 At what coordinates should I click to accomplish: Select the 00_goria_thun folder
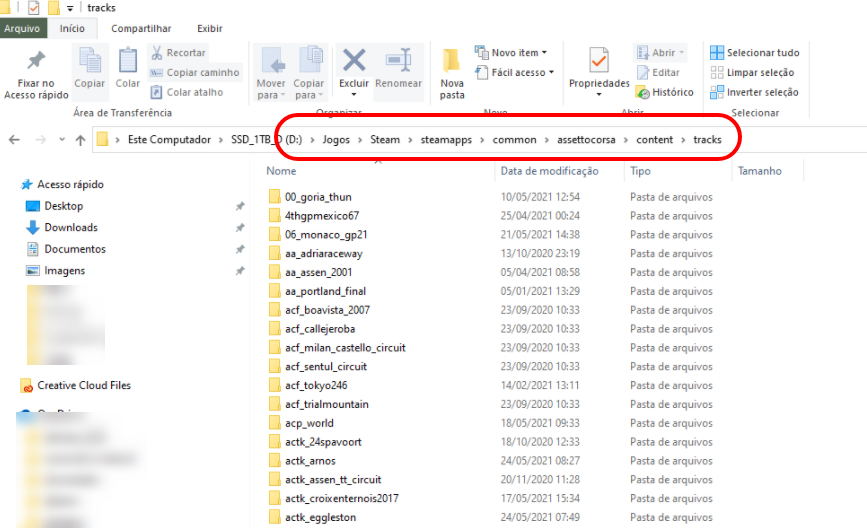click(318, 197)
